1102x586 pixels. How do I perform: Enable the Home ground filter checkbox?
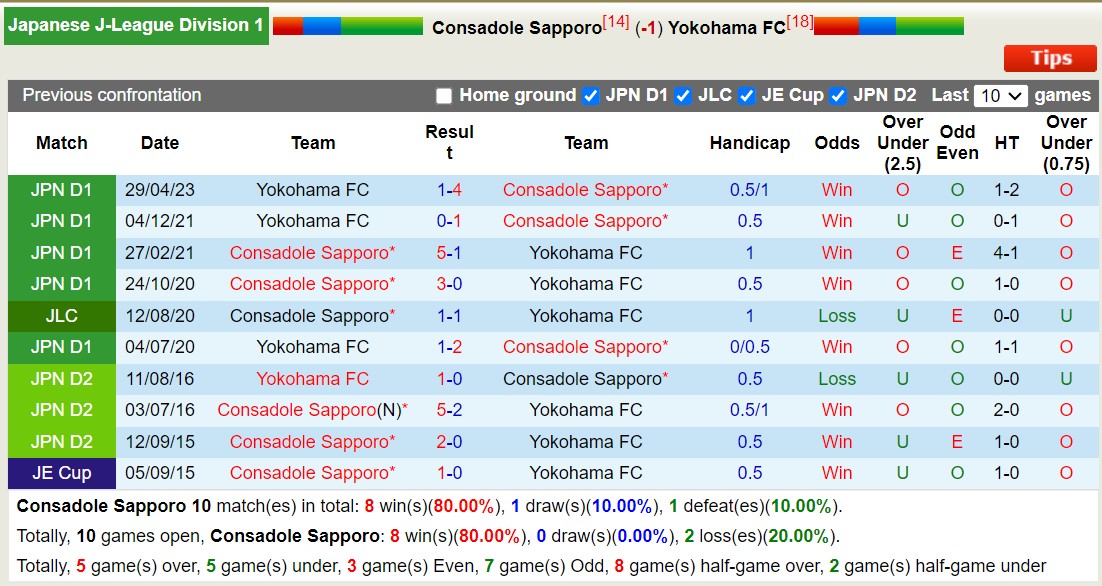tap(442, 95)
